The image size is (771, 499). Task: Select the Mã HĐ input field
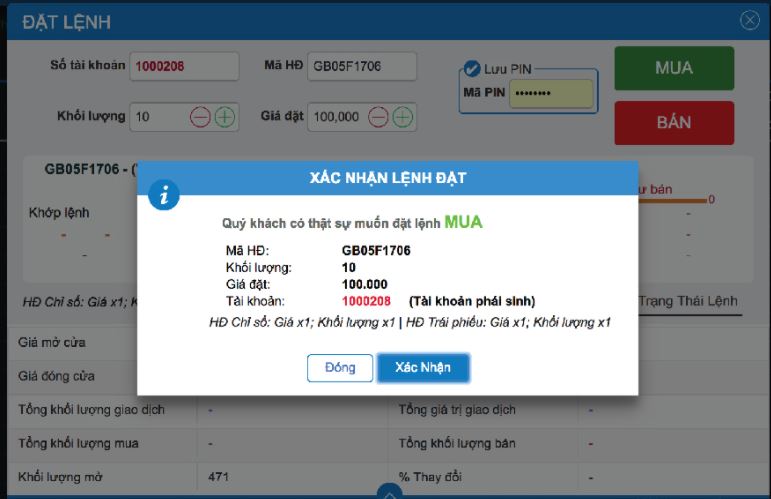[362, 66]
